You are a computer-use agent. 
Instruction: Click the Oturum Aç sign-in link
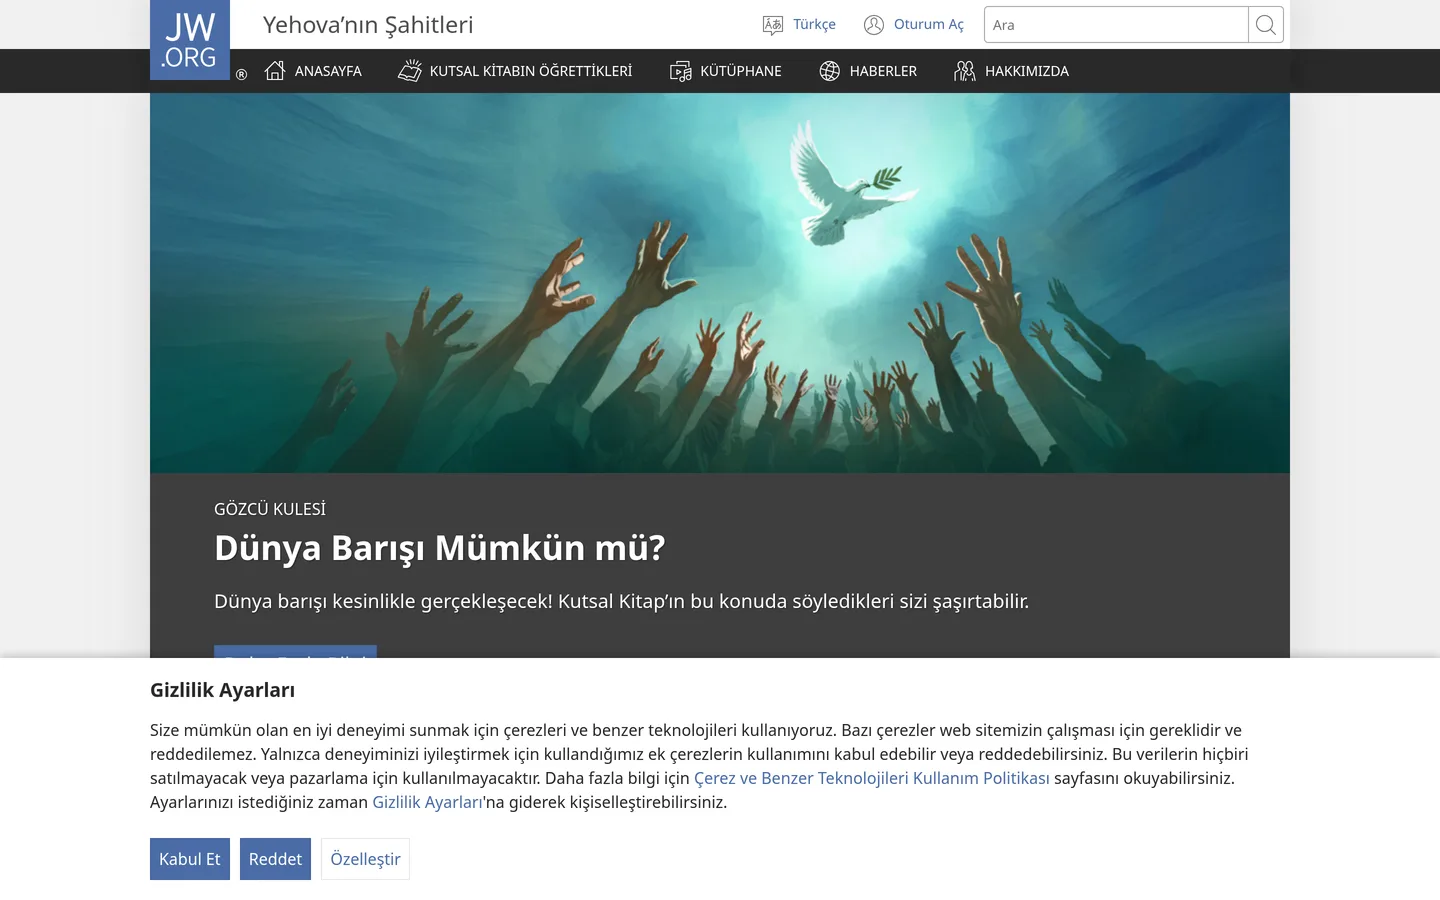tap(929, 25)
